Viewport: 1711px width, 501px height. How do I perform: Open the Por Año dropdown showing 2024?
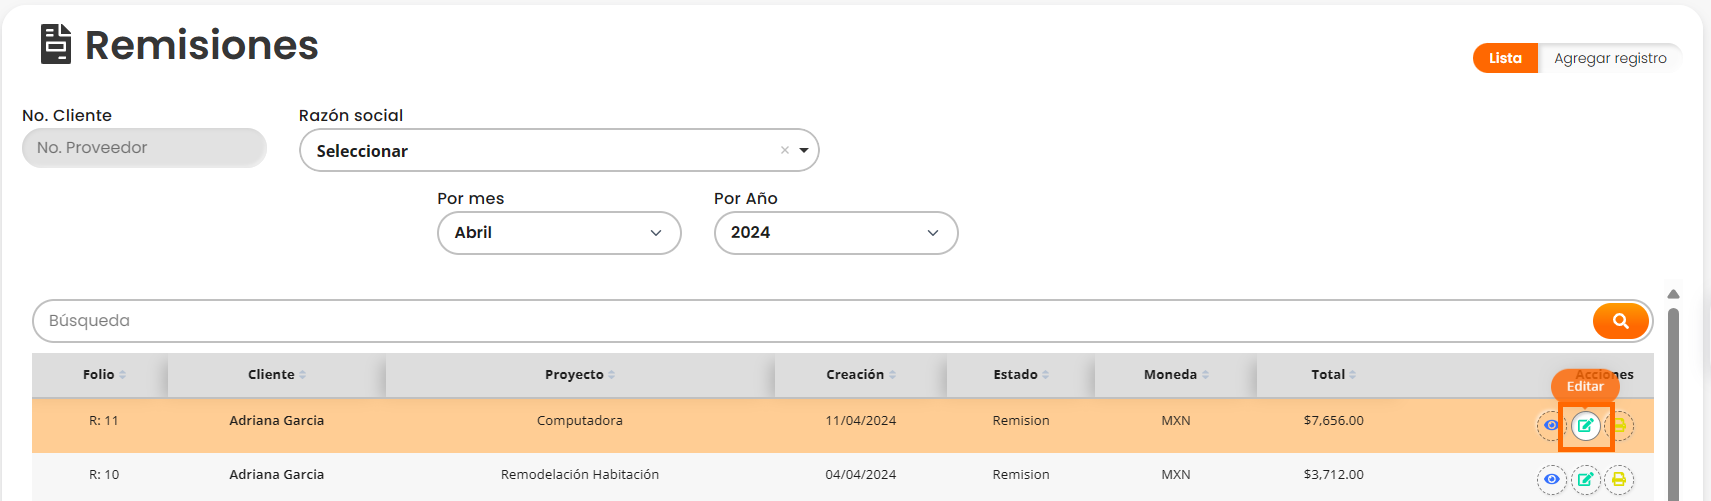tap(836, 233)
